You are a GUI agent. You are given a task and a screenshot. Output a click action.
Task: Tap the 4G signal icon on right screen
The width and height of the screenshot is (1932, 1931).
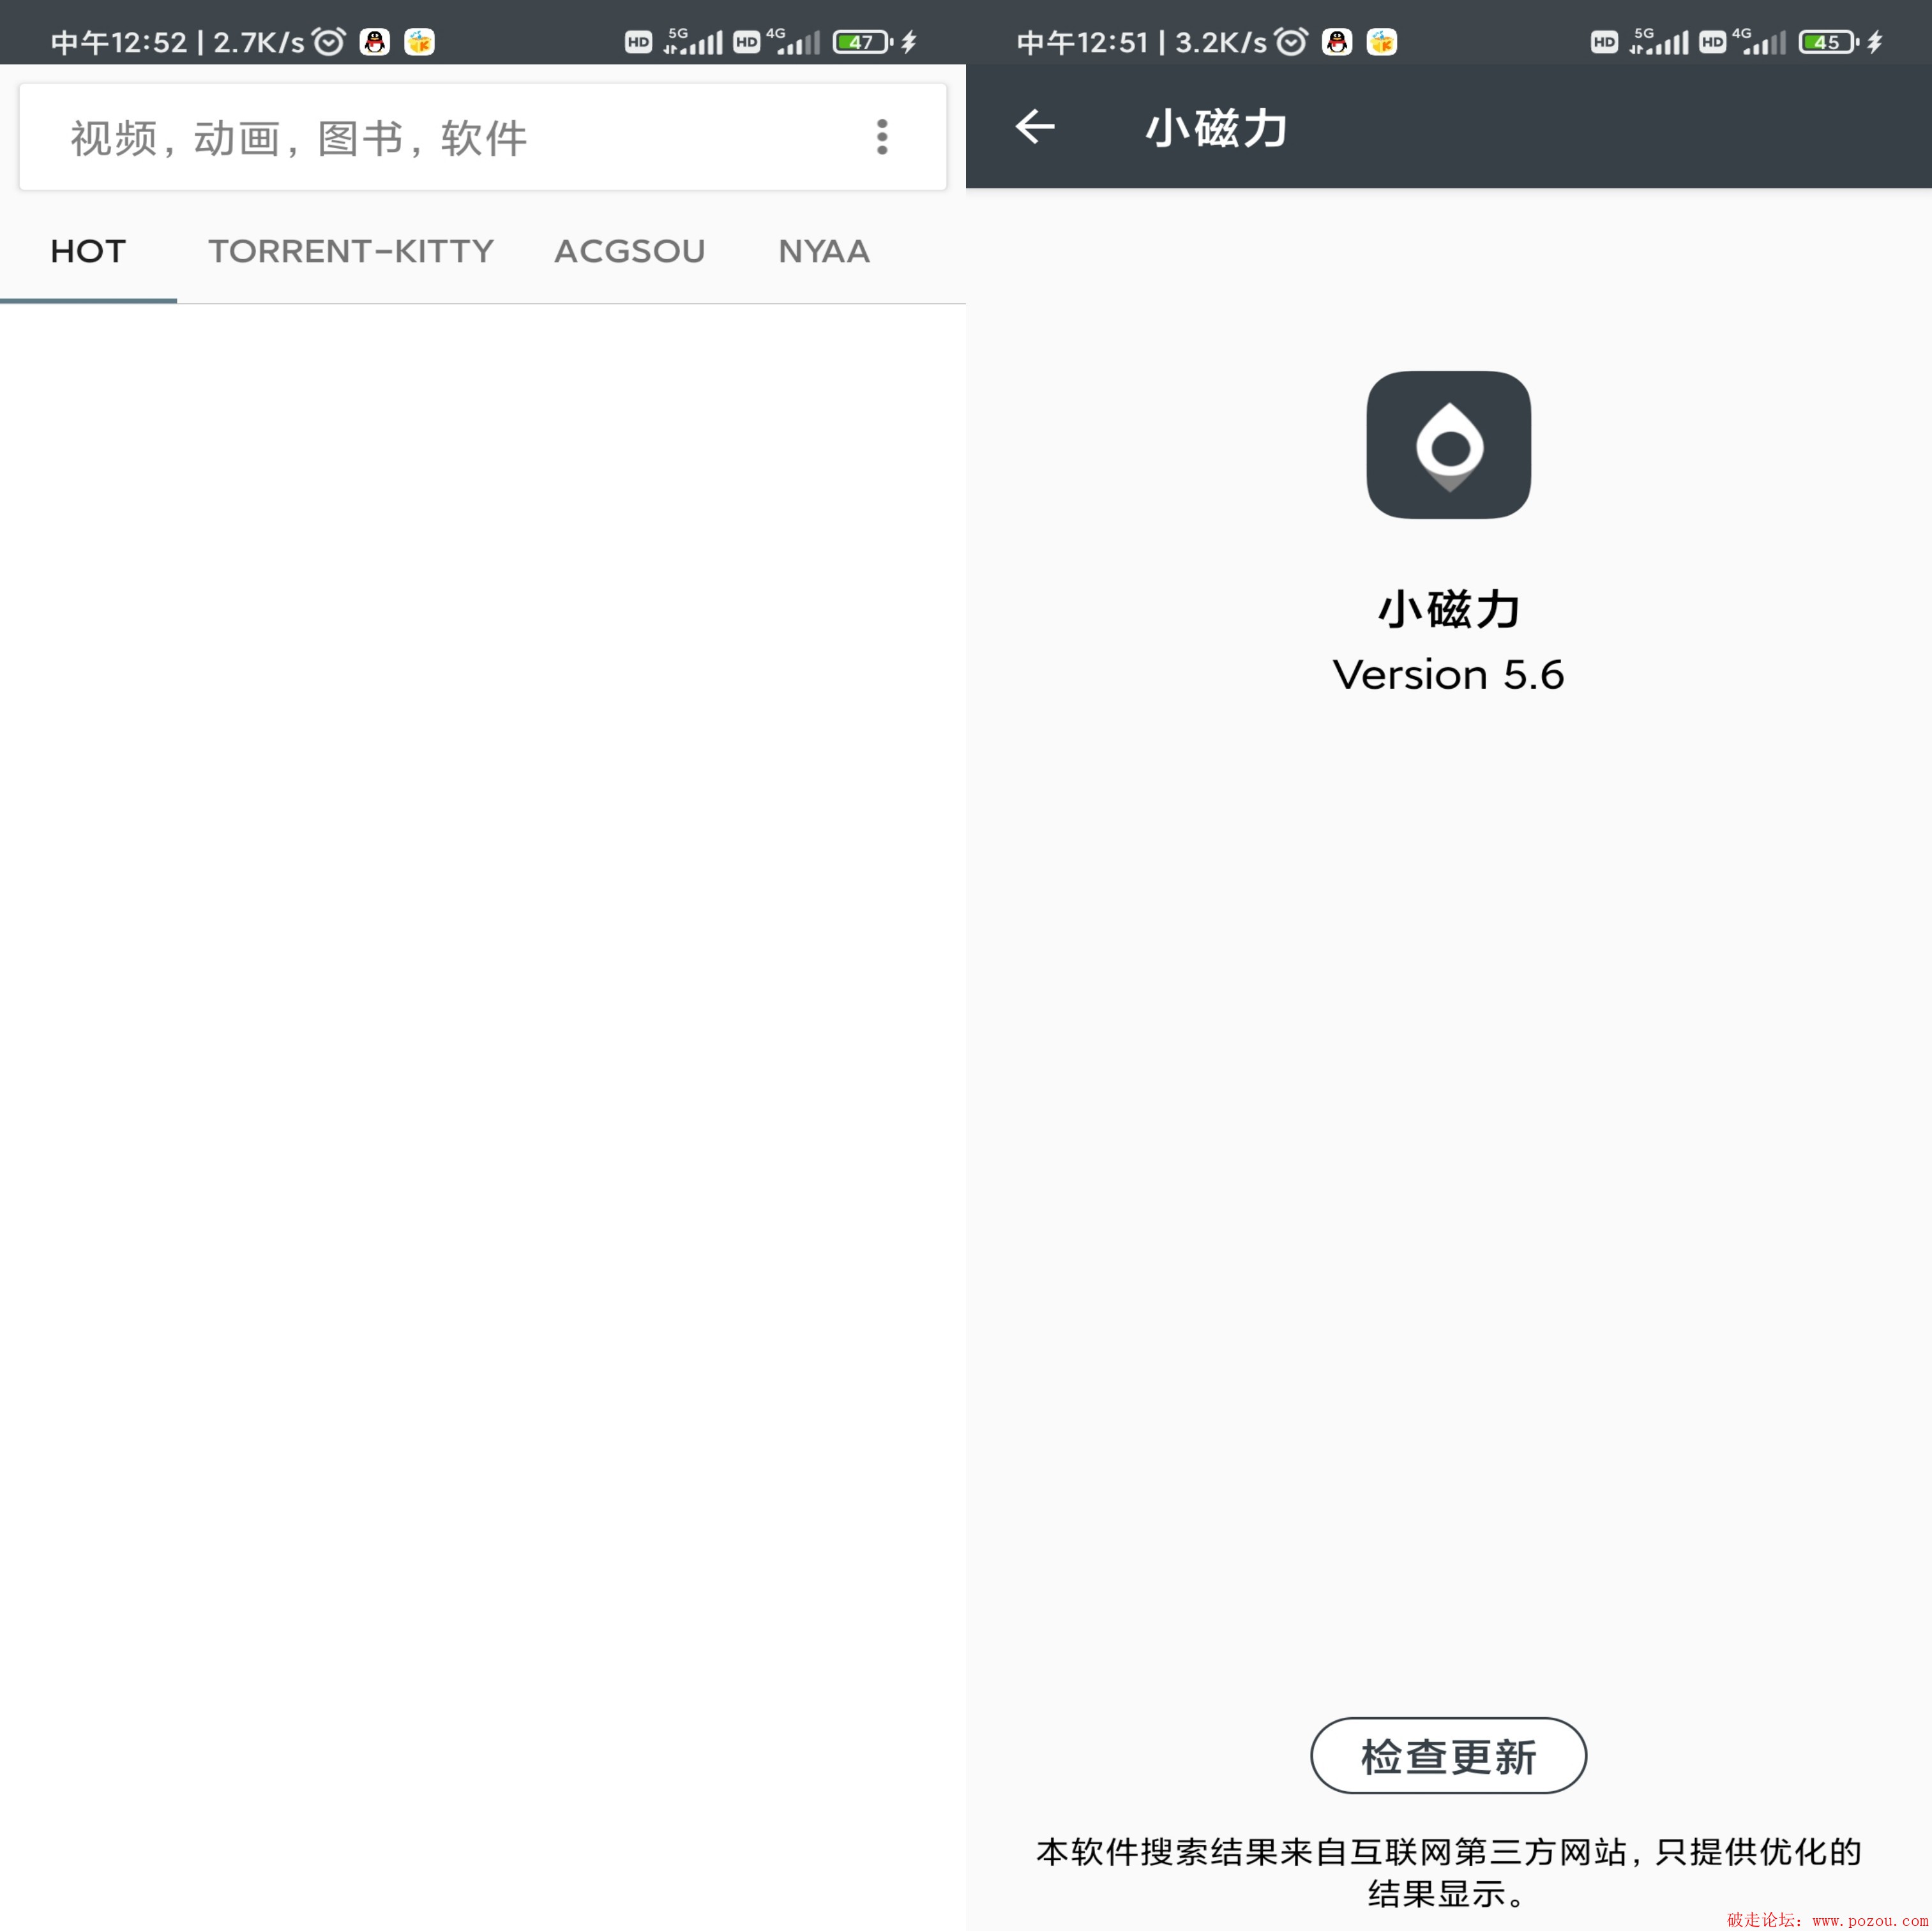[1759, 41]
